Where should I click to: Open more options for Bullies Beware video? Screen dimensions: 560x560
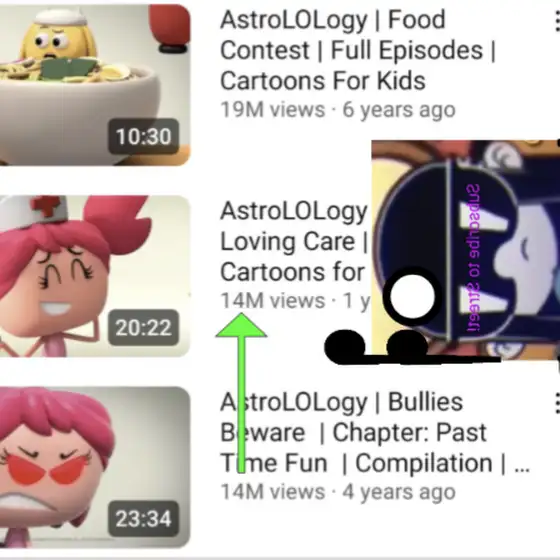coord(557,404)
